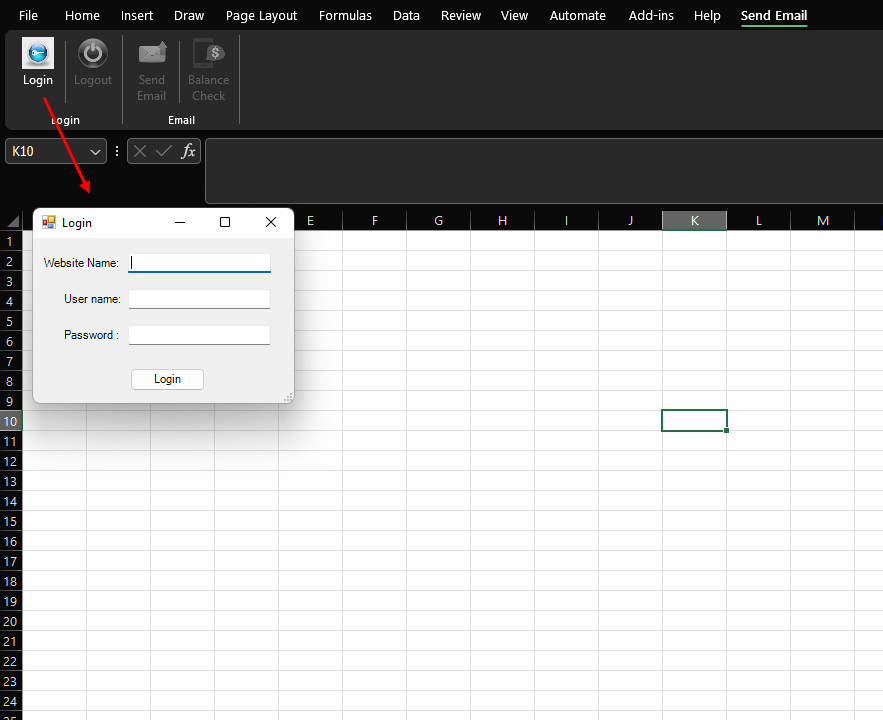Select row 15 header
Screen dimensions: 883x720
point(11,521)
